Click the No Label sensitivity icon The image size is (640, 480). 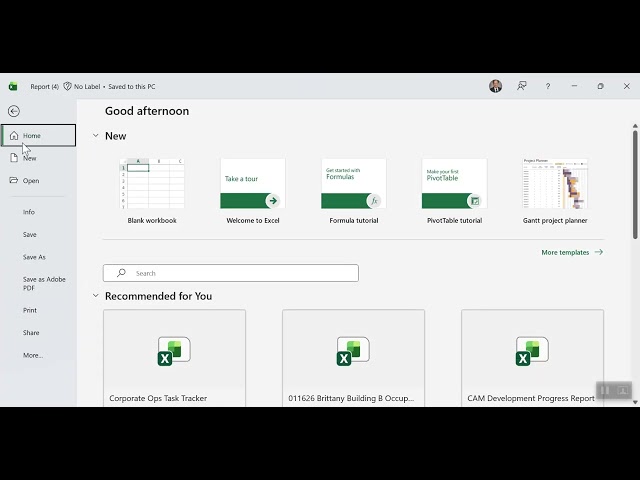pos(67,86)
